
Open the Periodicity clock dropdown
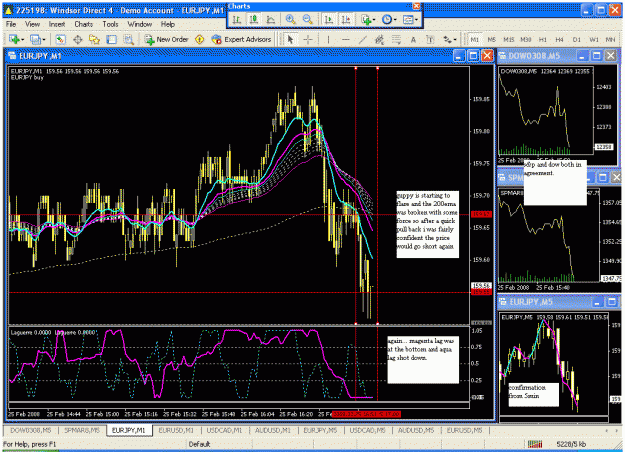click(389, 19)
